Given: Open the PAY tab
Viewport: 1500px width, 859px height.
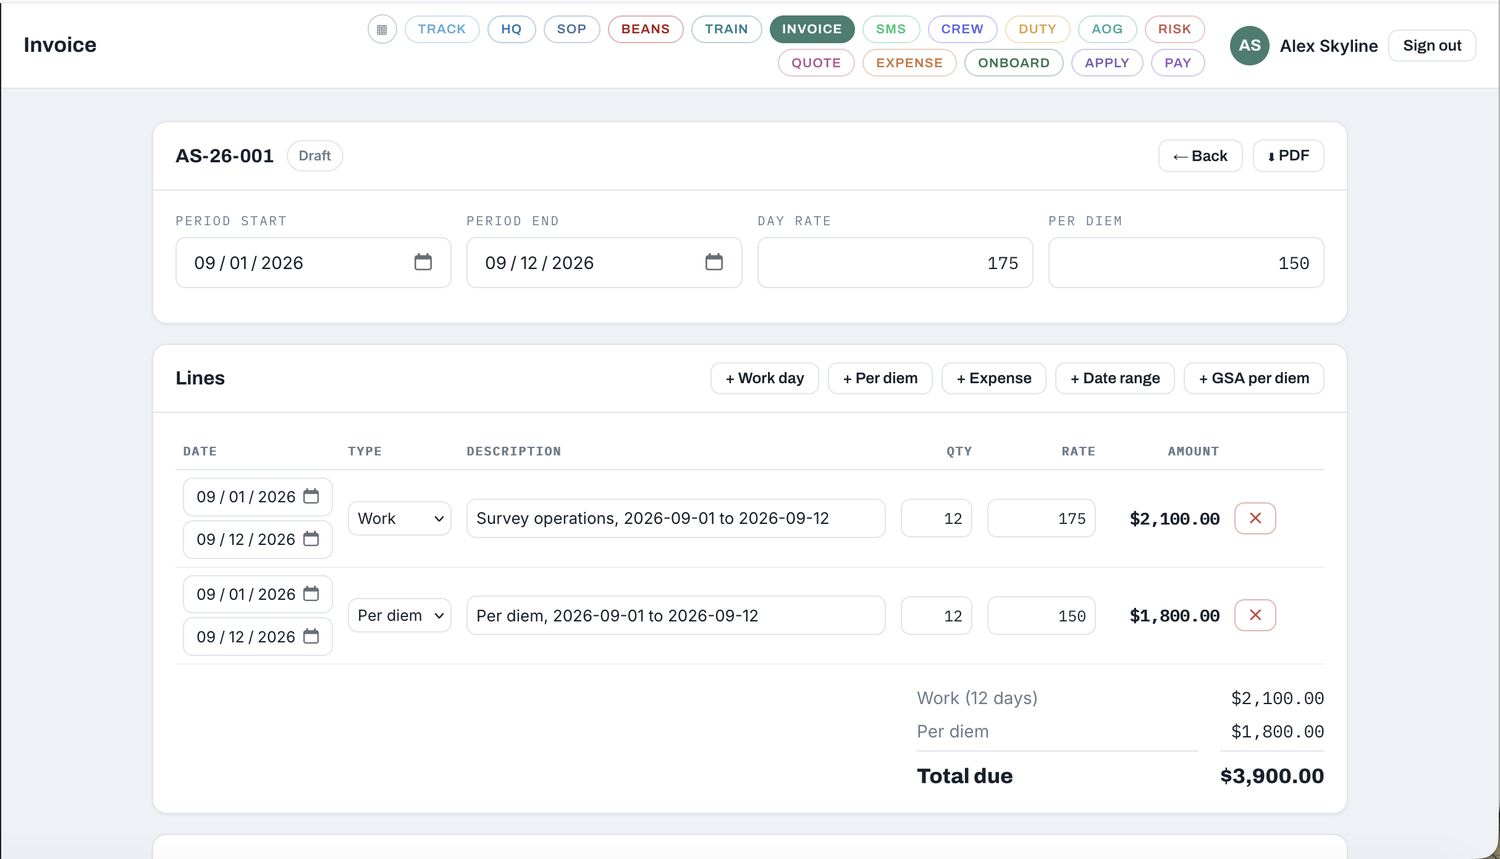Looking at the screenshot, I should click(x=1178, y=62).
